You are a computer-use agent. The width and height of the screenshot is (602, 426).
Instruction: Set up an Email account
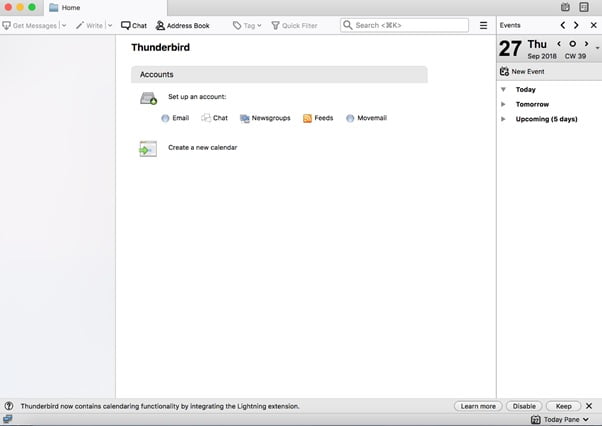pyautogui.click(x=175, y=118)
